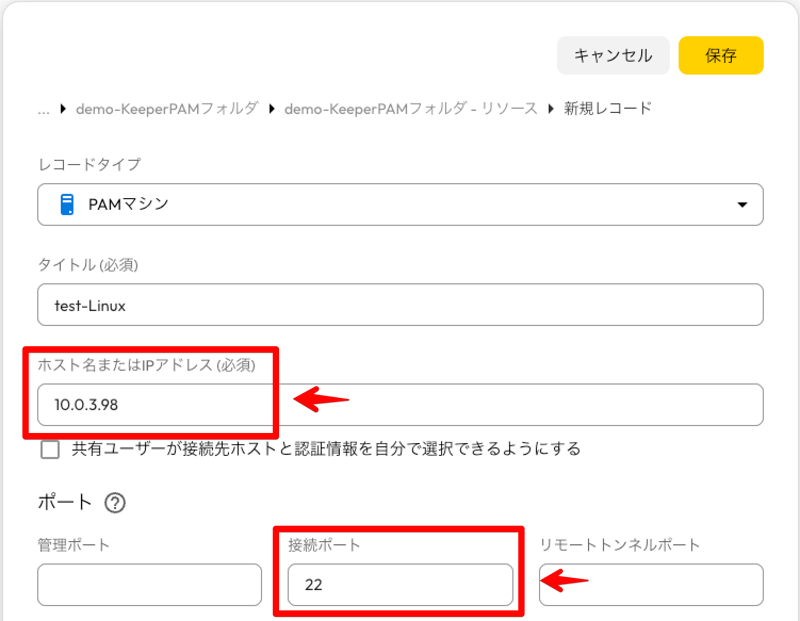Click the arrow before the リソース folder breadcrumb

(x=271, y=108)
